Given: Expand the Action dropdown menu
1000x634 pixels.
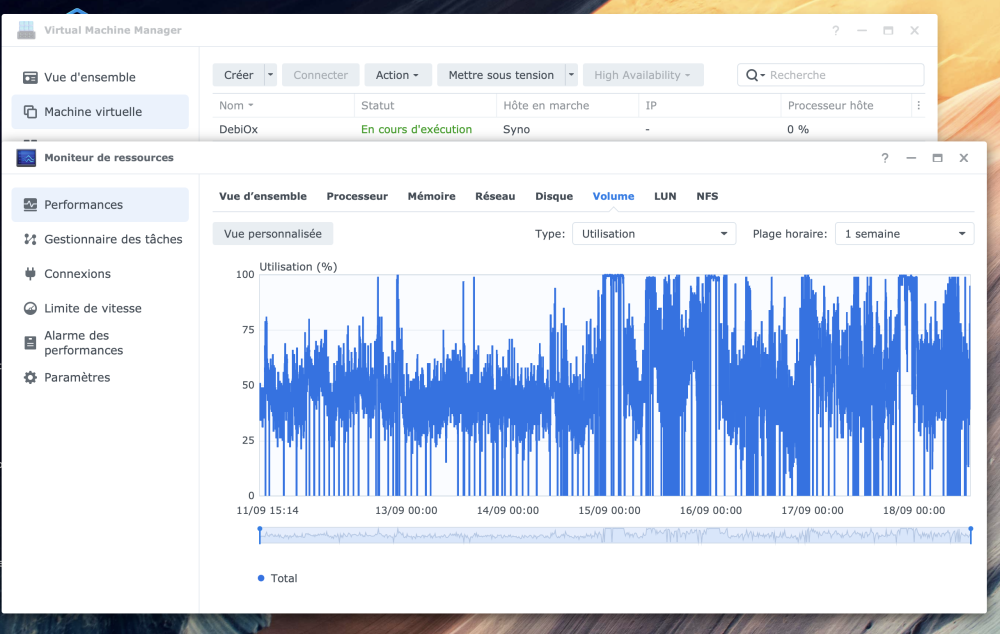Looking at the screenshot, I should click(x=398, y=75).
